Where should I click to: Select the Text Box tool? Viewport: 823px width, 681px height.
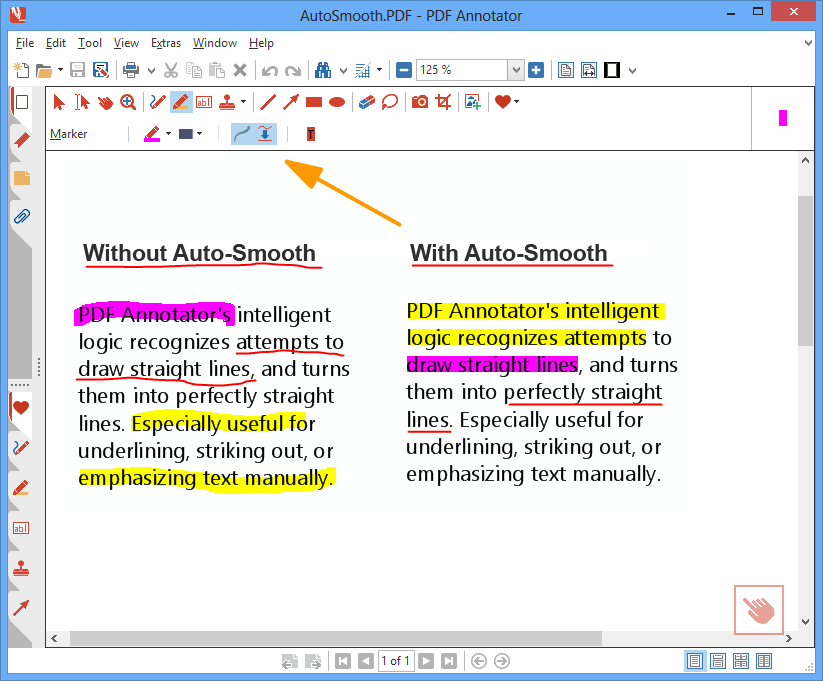tap(204, 101)
